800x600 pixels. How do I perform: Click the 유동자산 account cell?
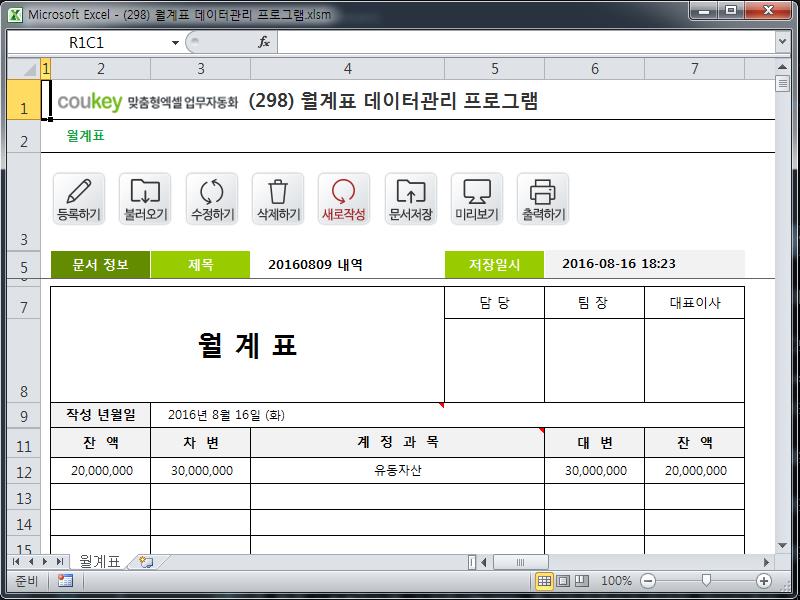397,471
